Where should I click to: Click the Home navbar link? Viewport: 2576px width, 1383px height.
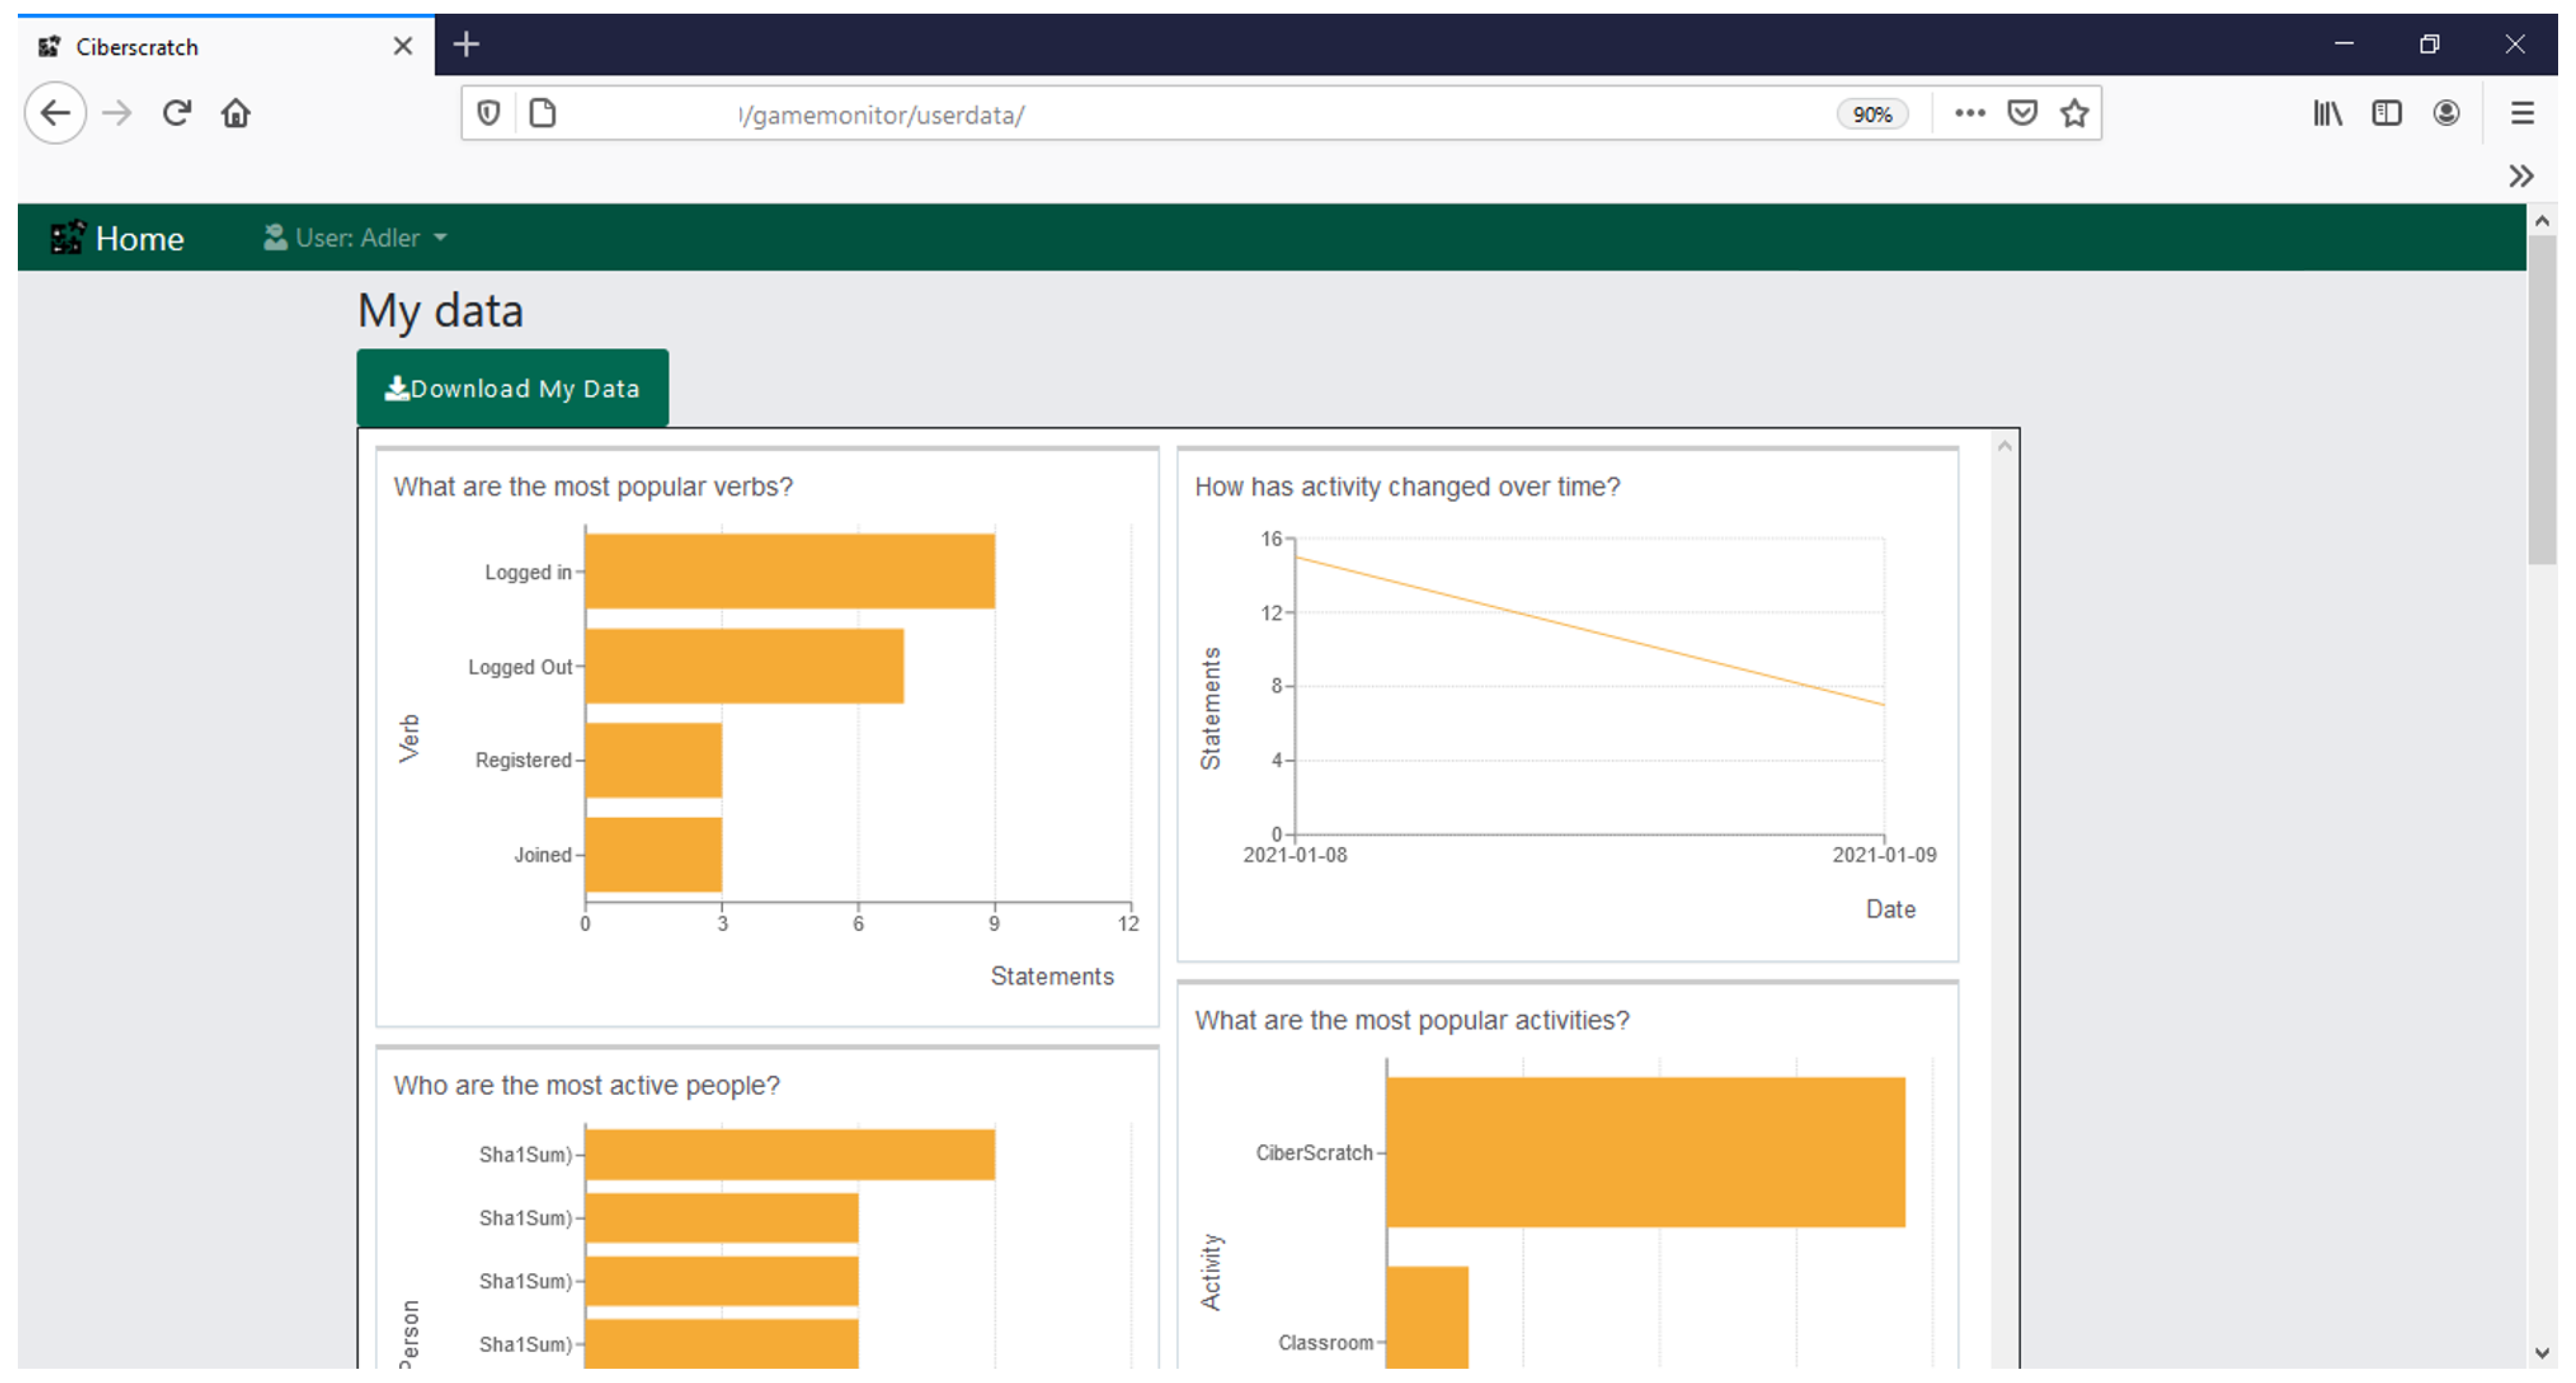139,238
